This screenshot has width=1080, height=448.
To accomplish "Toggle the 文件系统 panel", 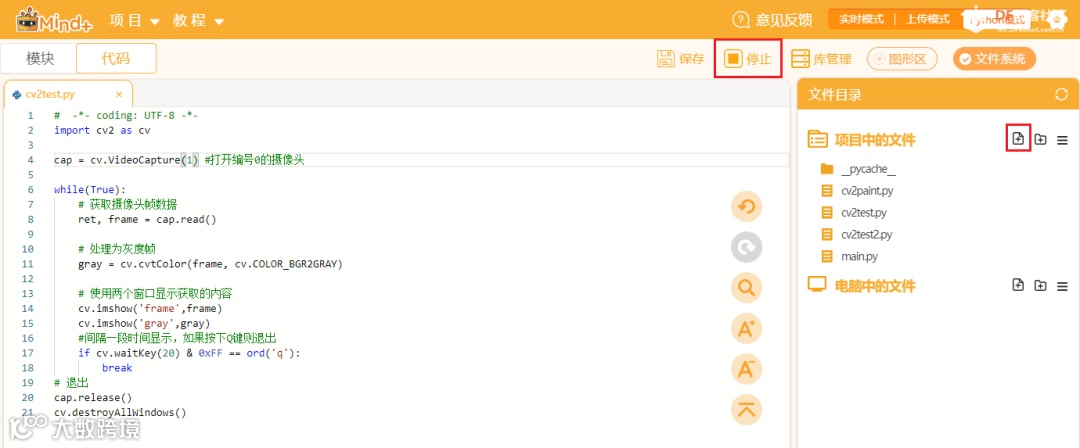I will (995, 59).
